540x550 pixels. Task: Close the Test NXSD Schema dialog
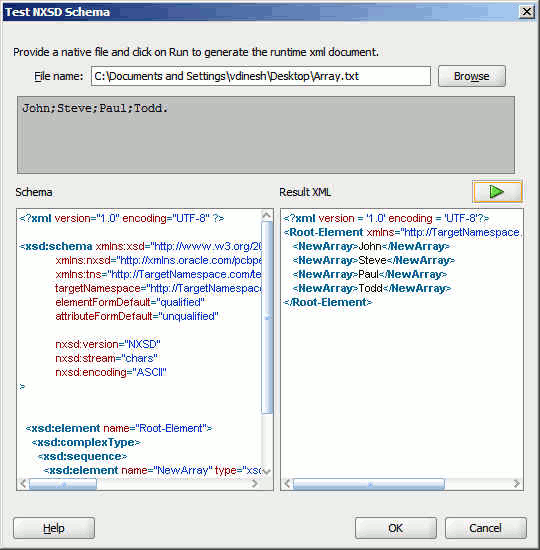[526, 12]
